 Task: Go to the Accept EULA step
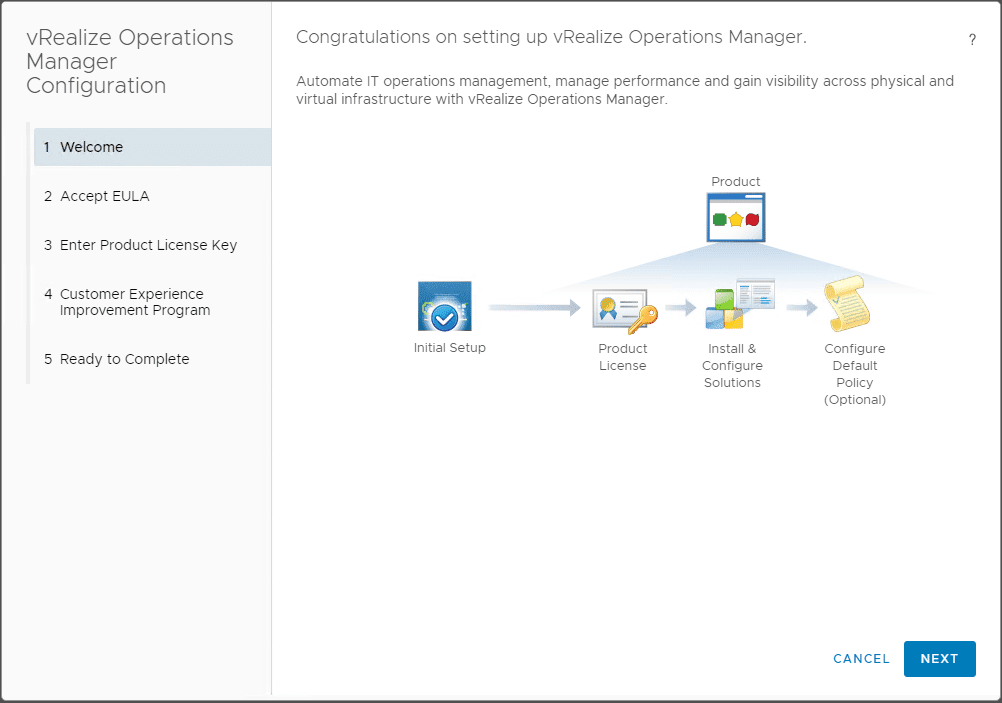pos(104,196)
